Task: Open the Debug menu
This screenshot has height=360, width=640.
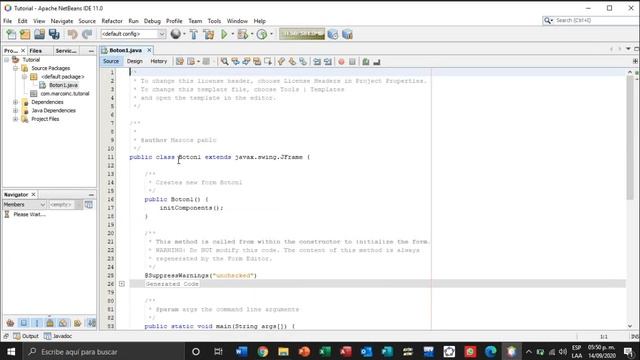Action: [152, 21]
